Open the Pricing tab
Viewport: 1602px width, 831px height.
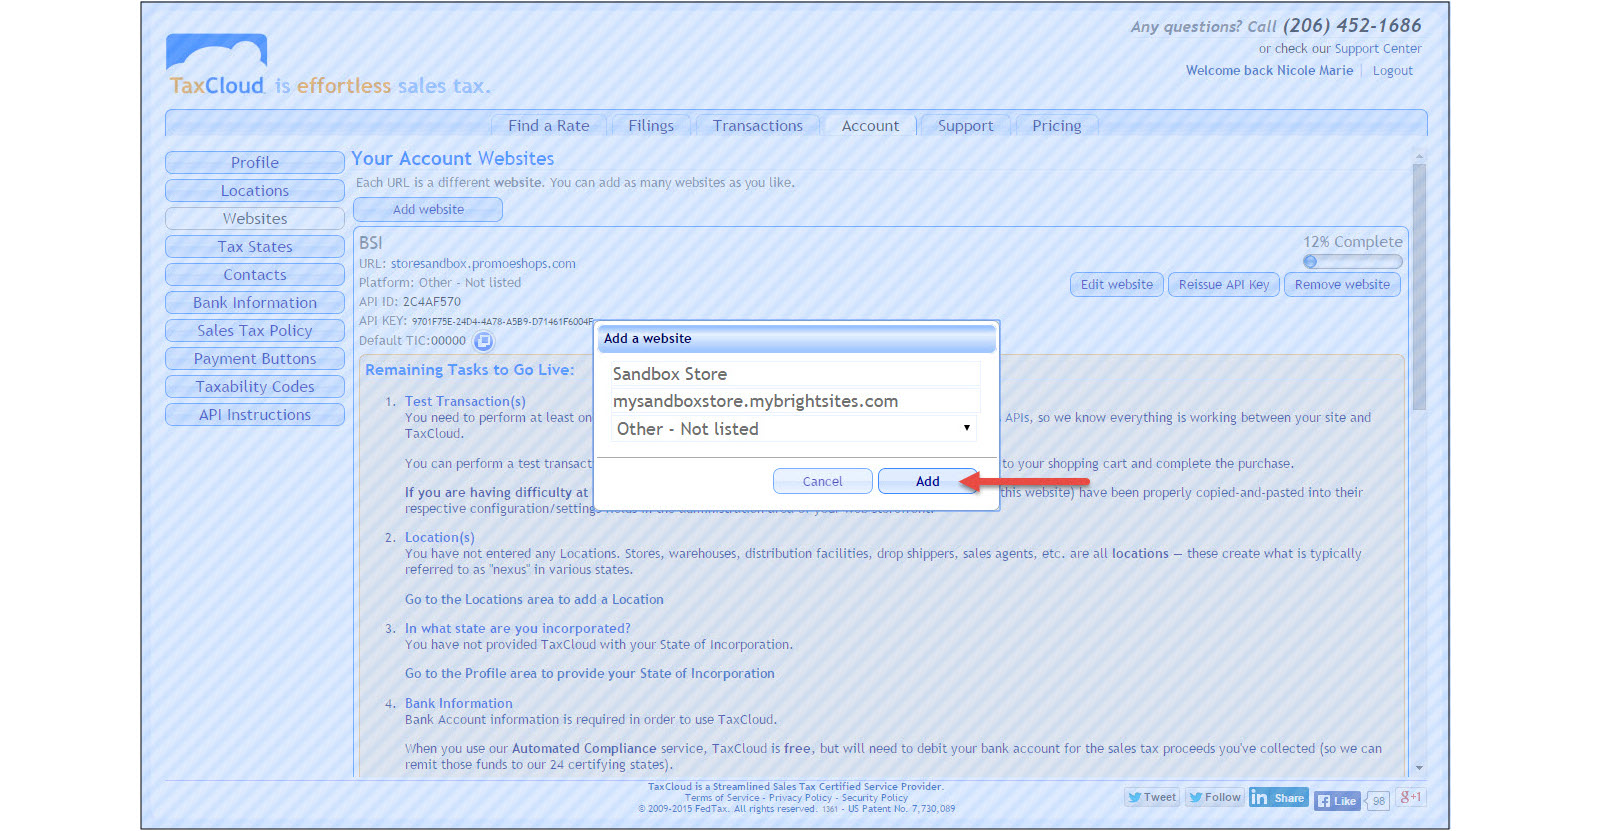1056,126
